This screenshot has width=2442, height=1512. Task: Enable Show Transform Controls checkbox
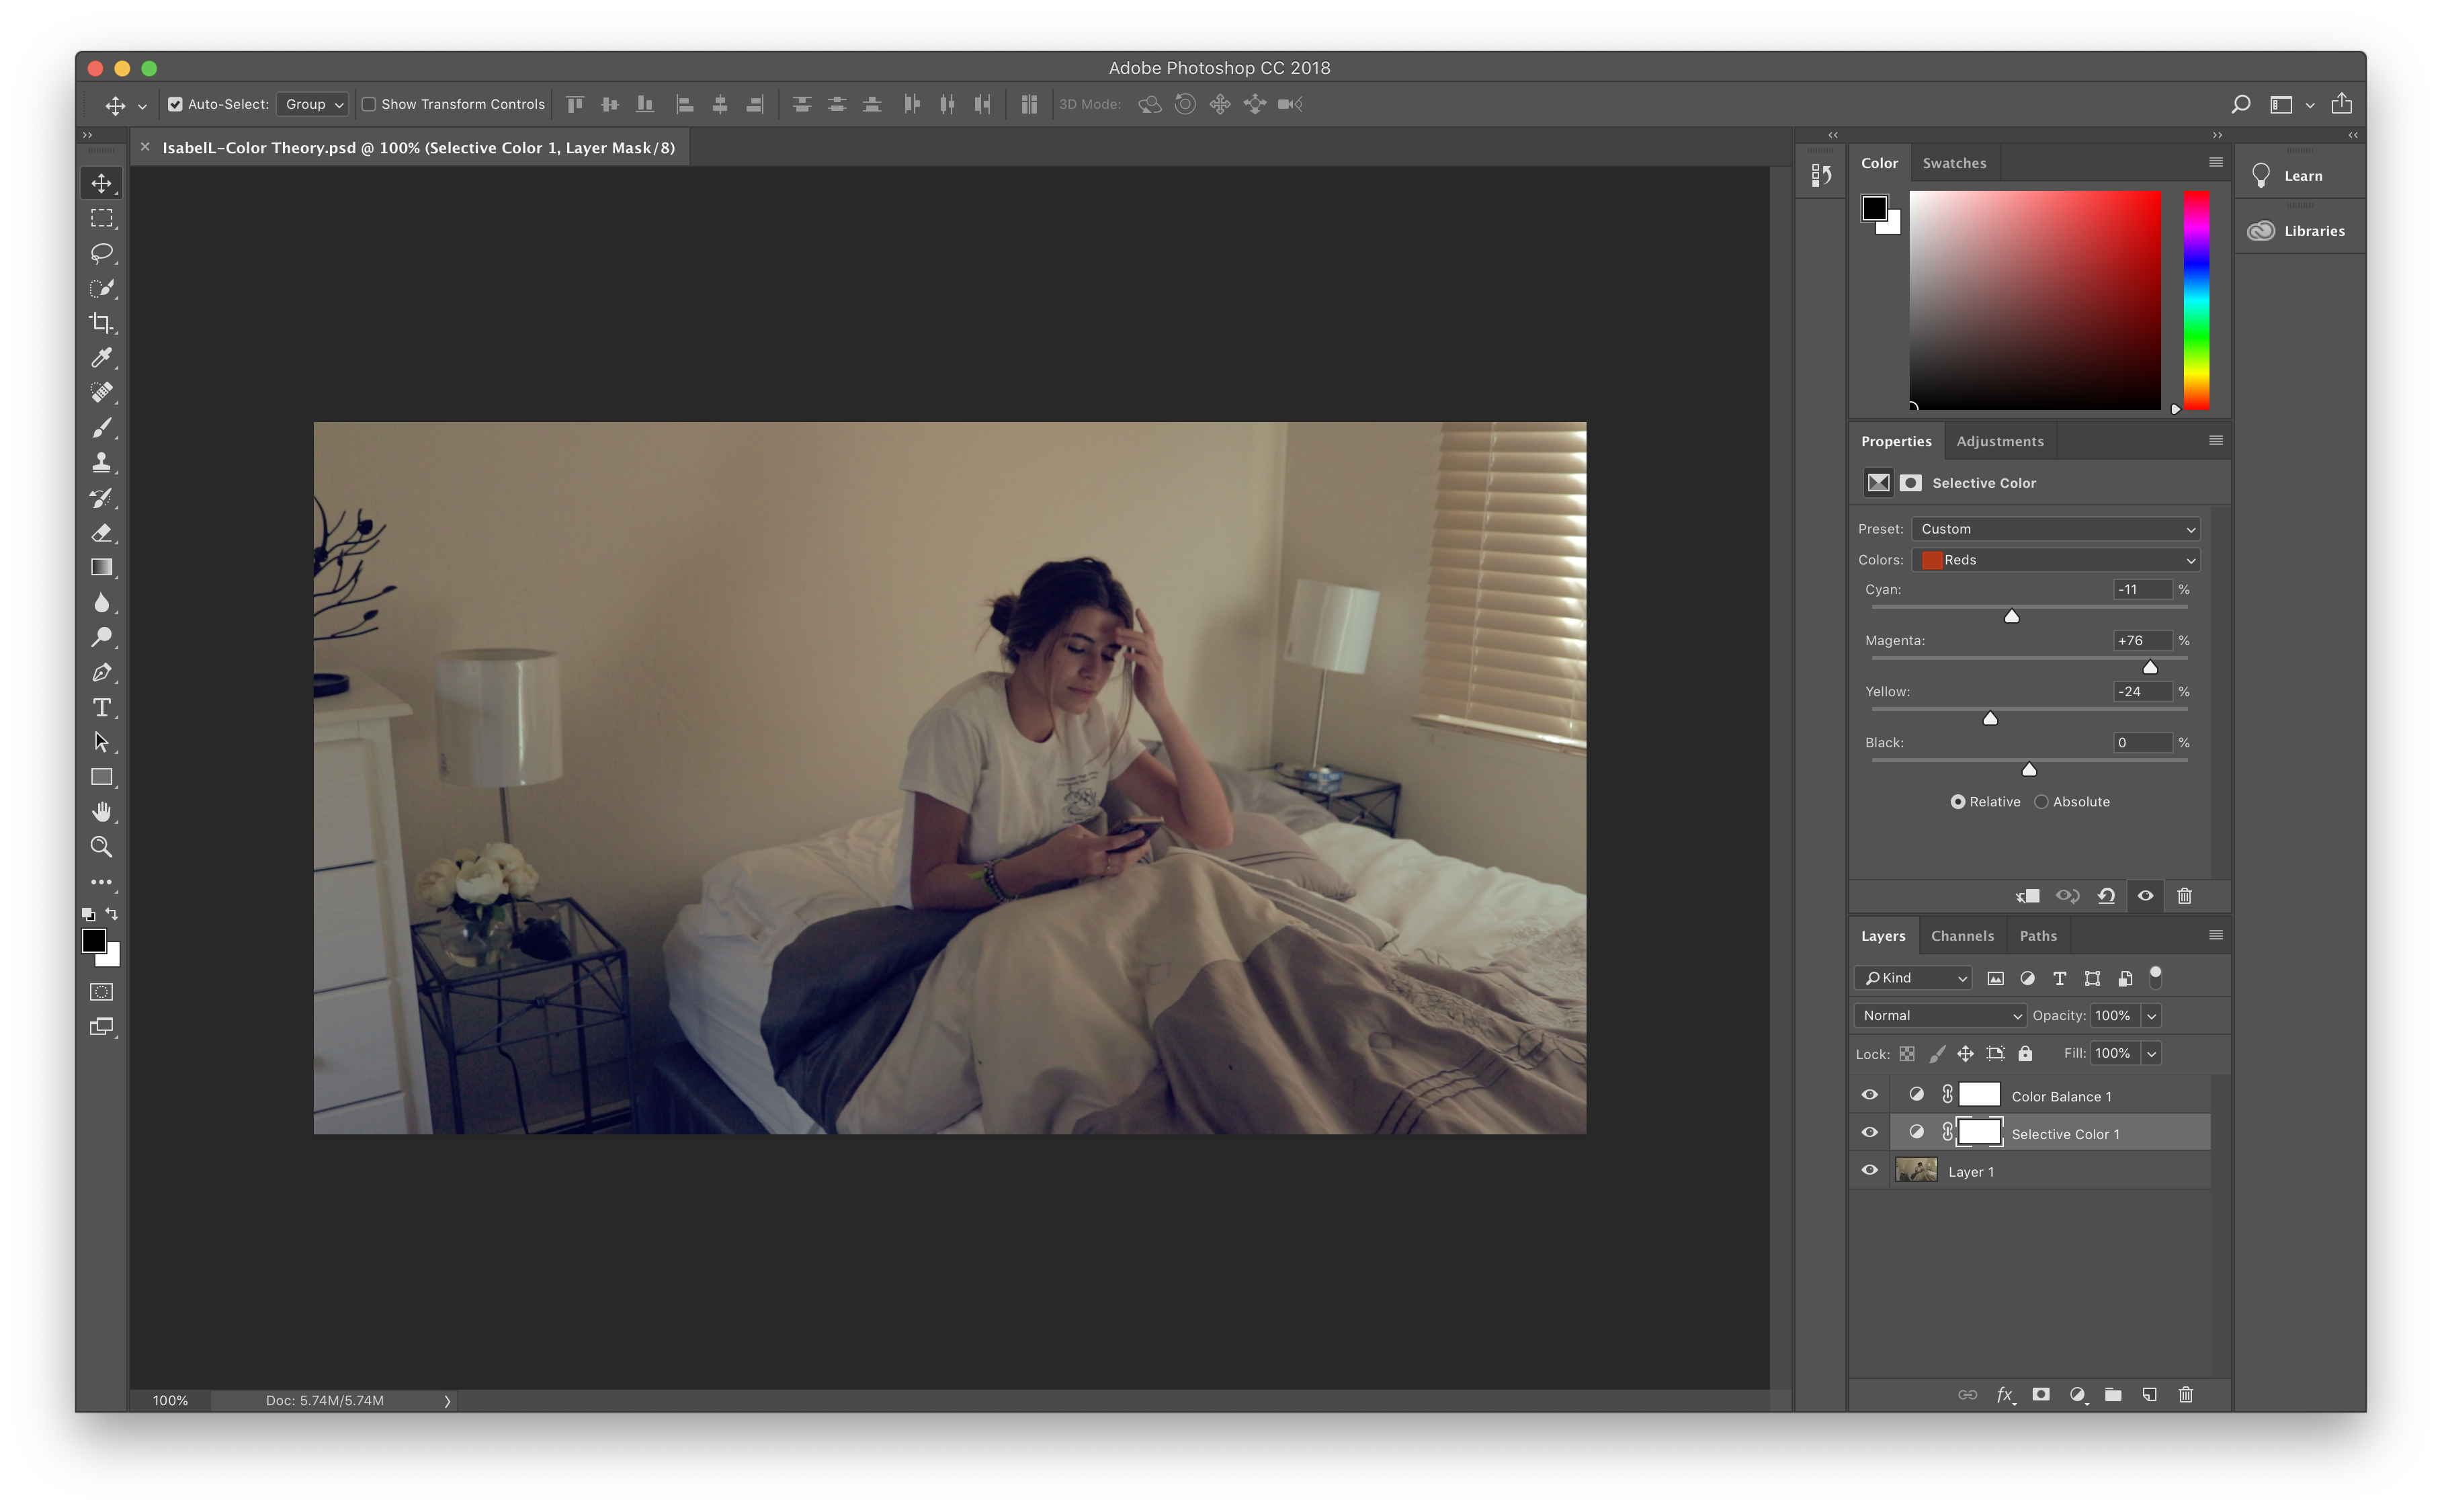tap(368, 104)
